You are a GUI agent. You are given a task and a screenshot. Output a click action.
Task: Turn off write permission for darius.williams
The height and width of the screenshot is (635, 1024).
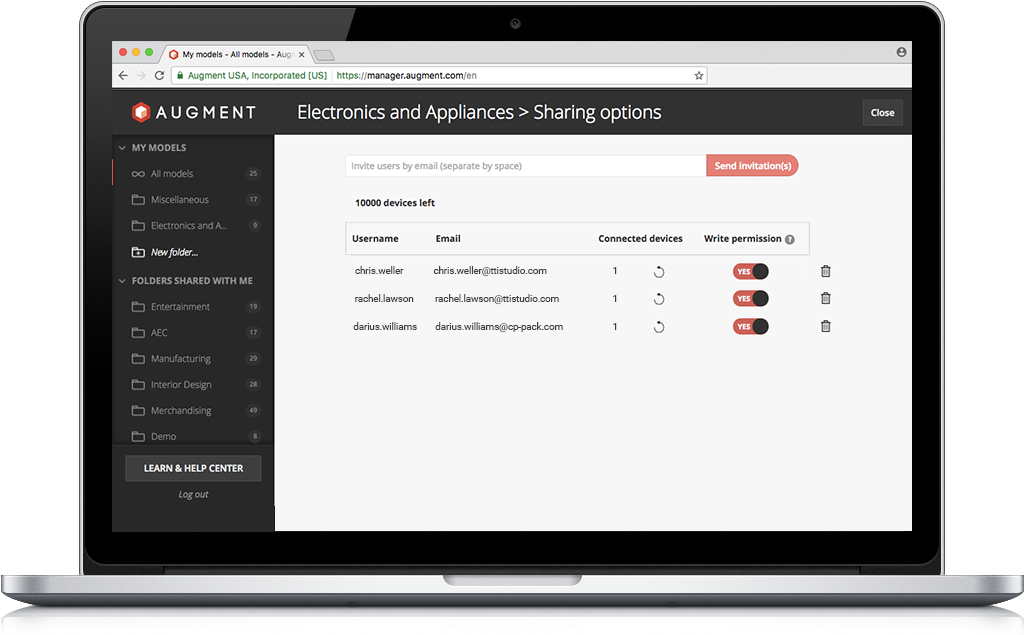coord(750,325)
